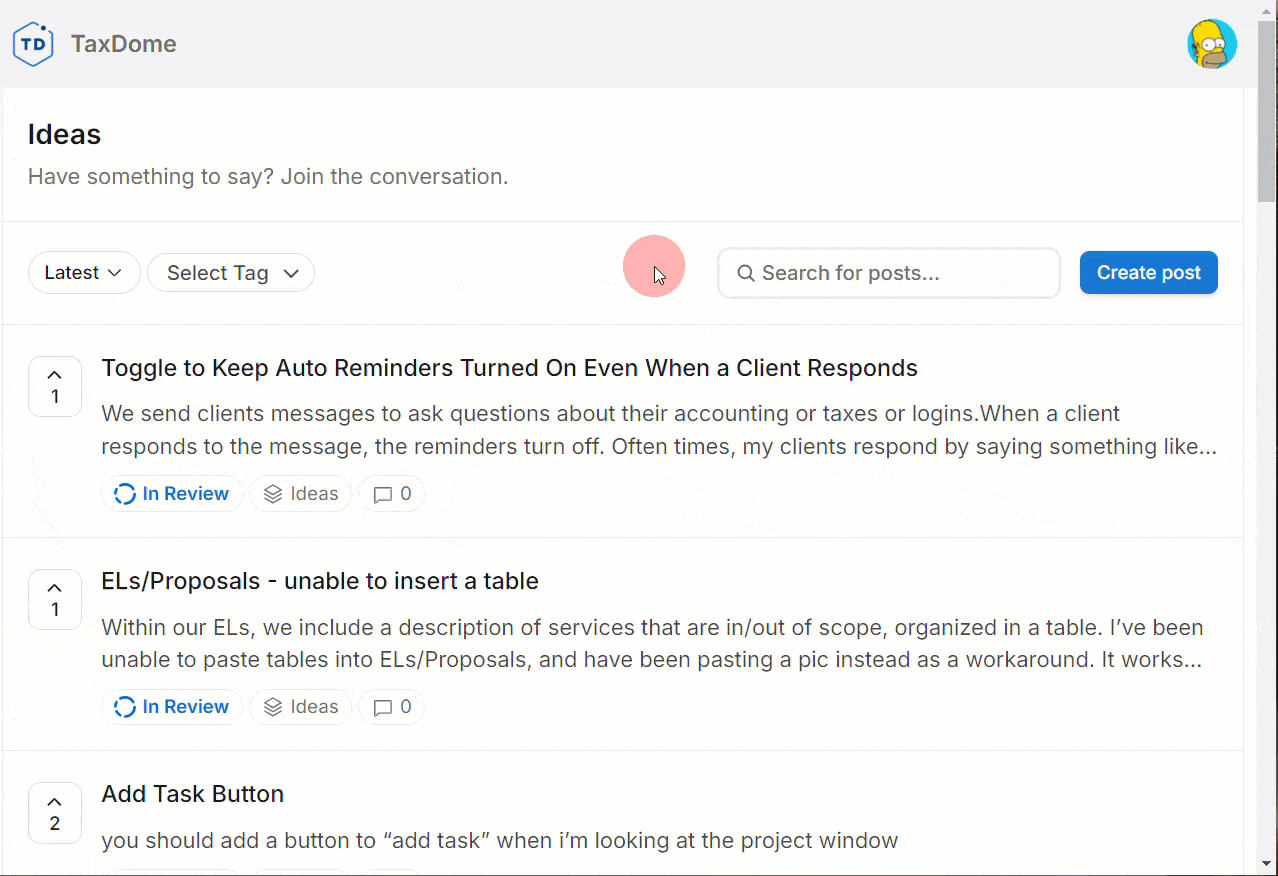
Task: Open the Latest sort dropdown
Action: pos(84,273)
